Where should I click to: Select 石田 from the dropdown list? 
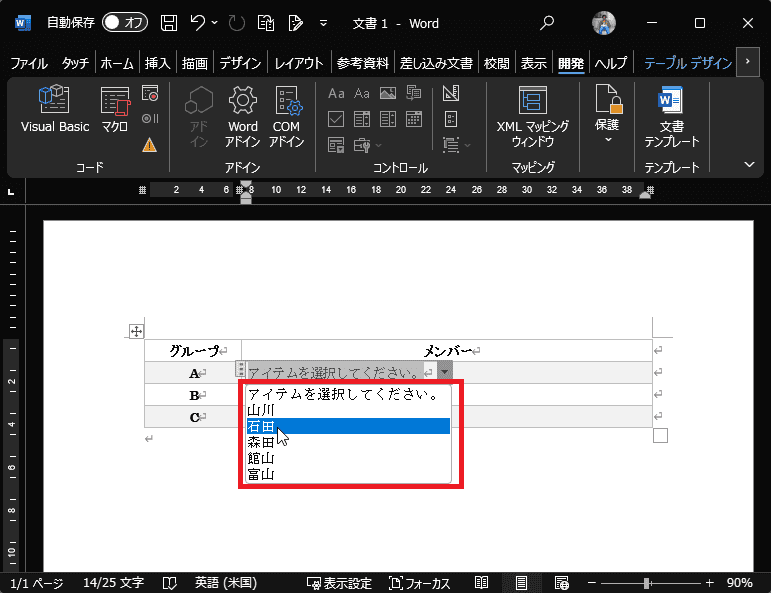coord(348,426)
